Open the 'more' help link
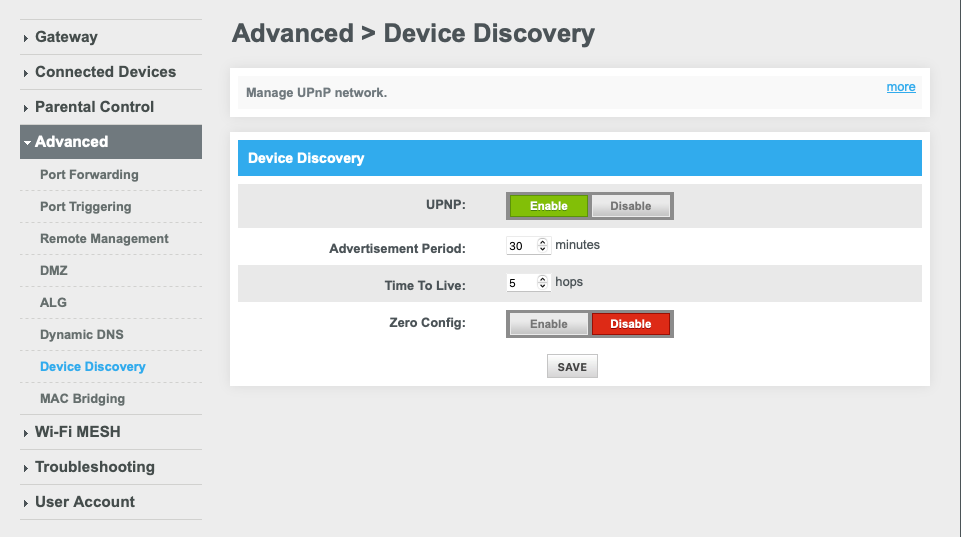The height and width of the screenshot is (537, 961). click(x=901, y=87)
